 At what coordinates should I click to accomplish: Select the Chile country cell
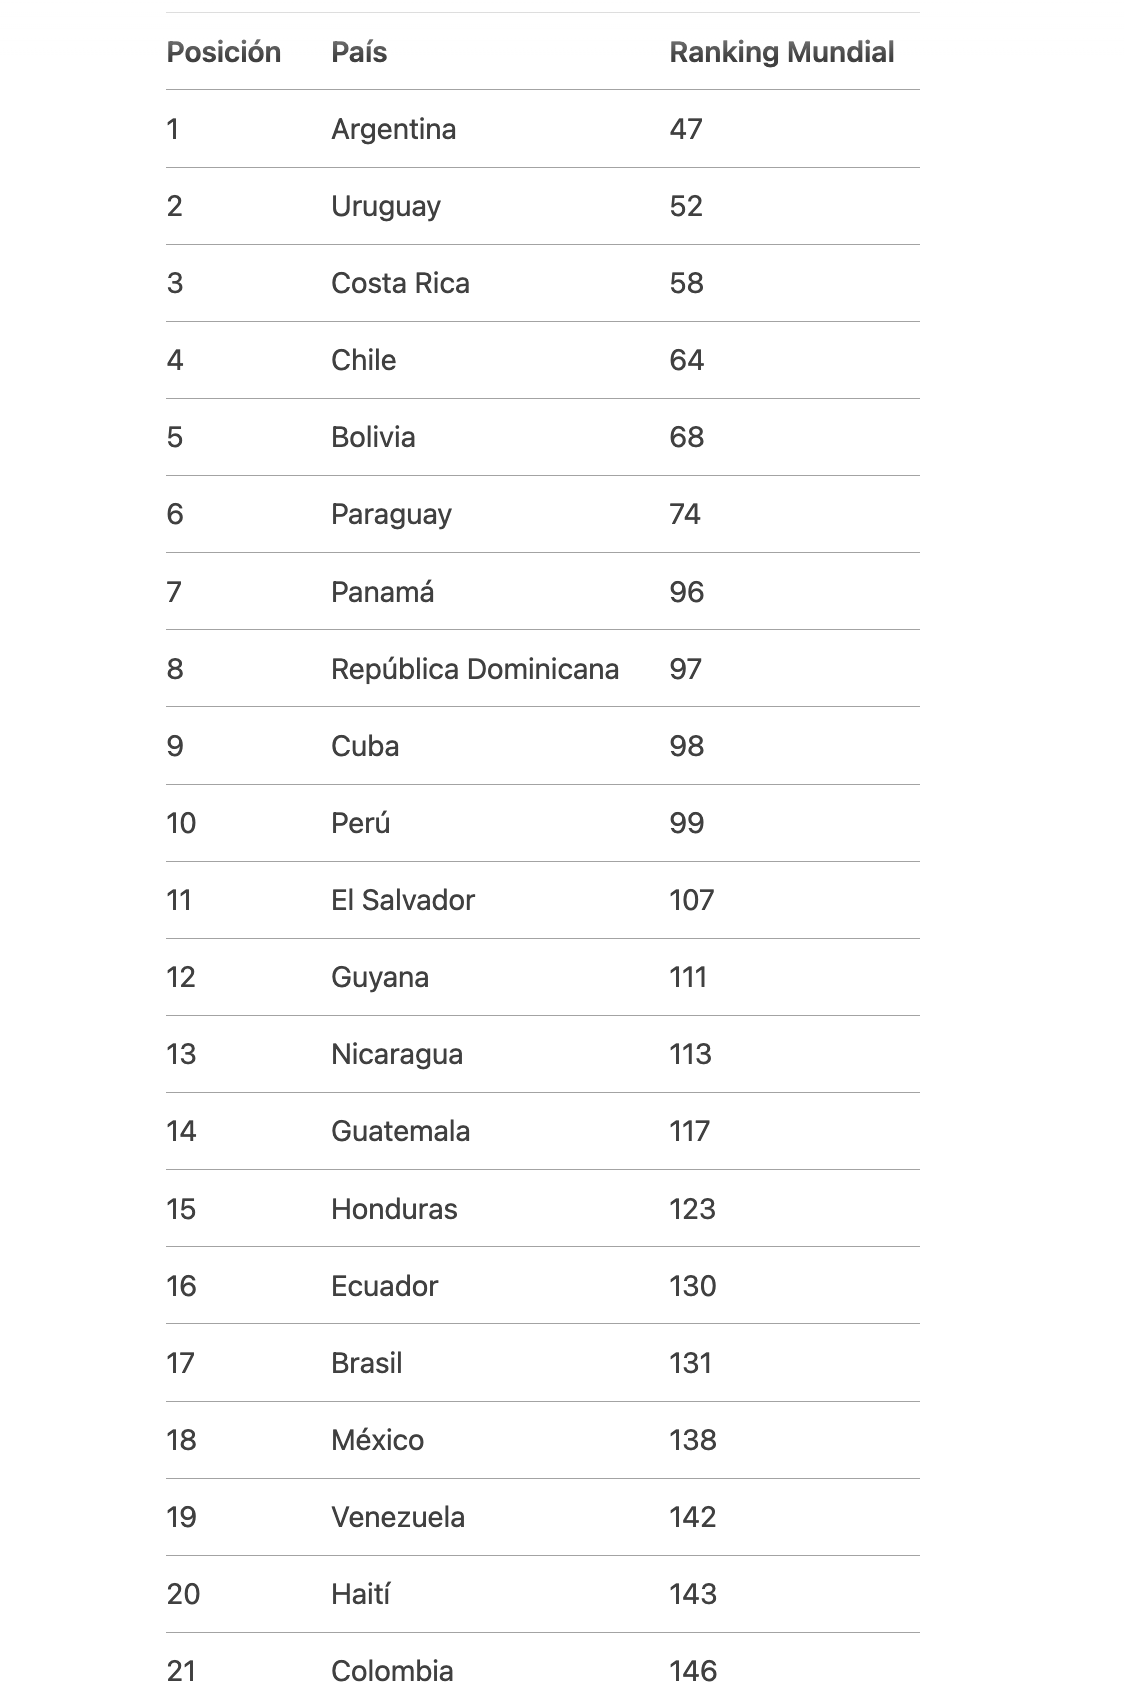point(363,360)
